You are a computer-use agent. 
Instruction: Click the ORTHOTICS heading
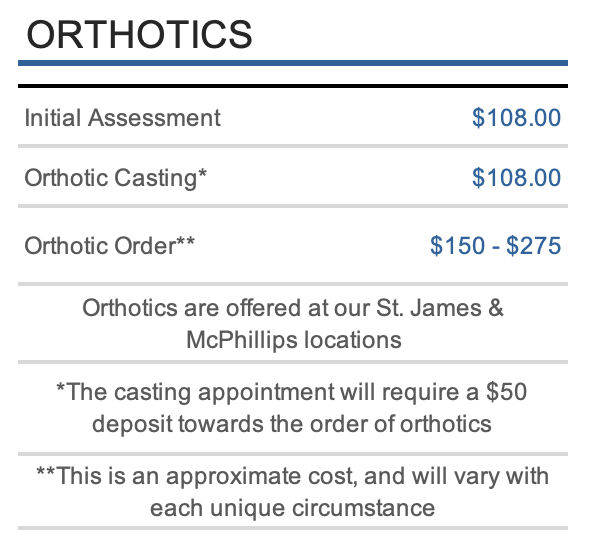pyautogui.click(x=138, y=34)
